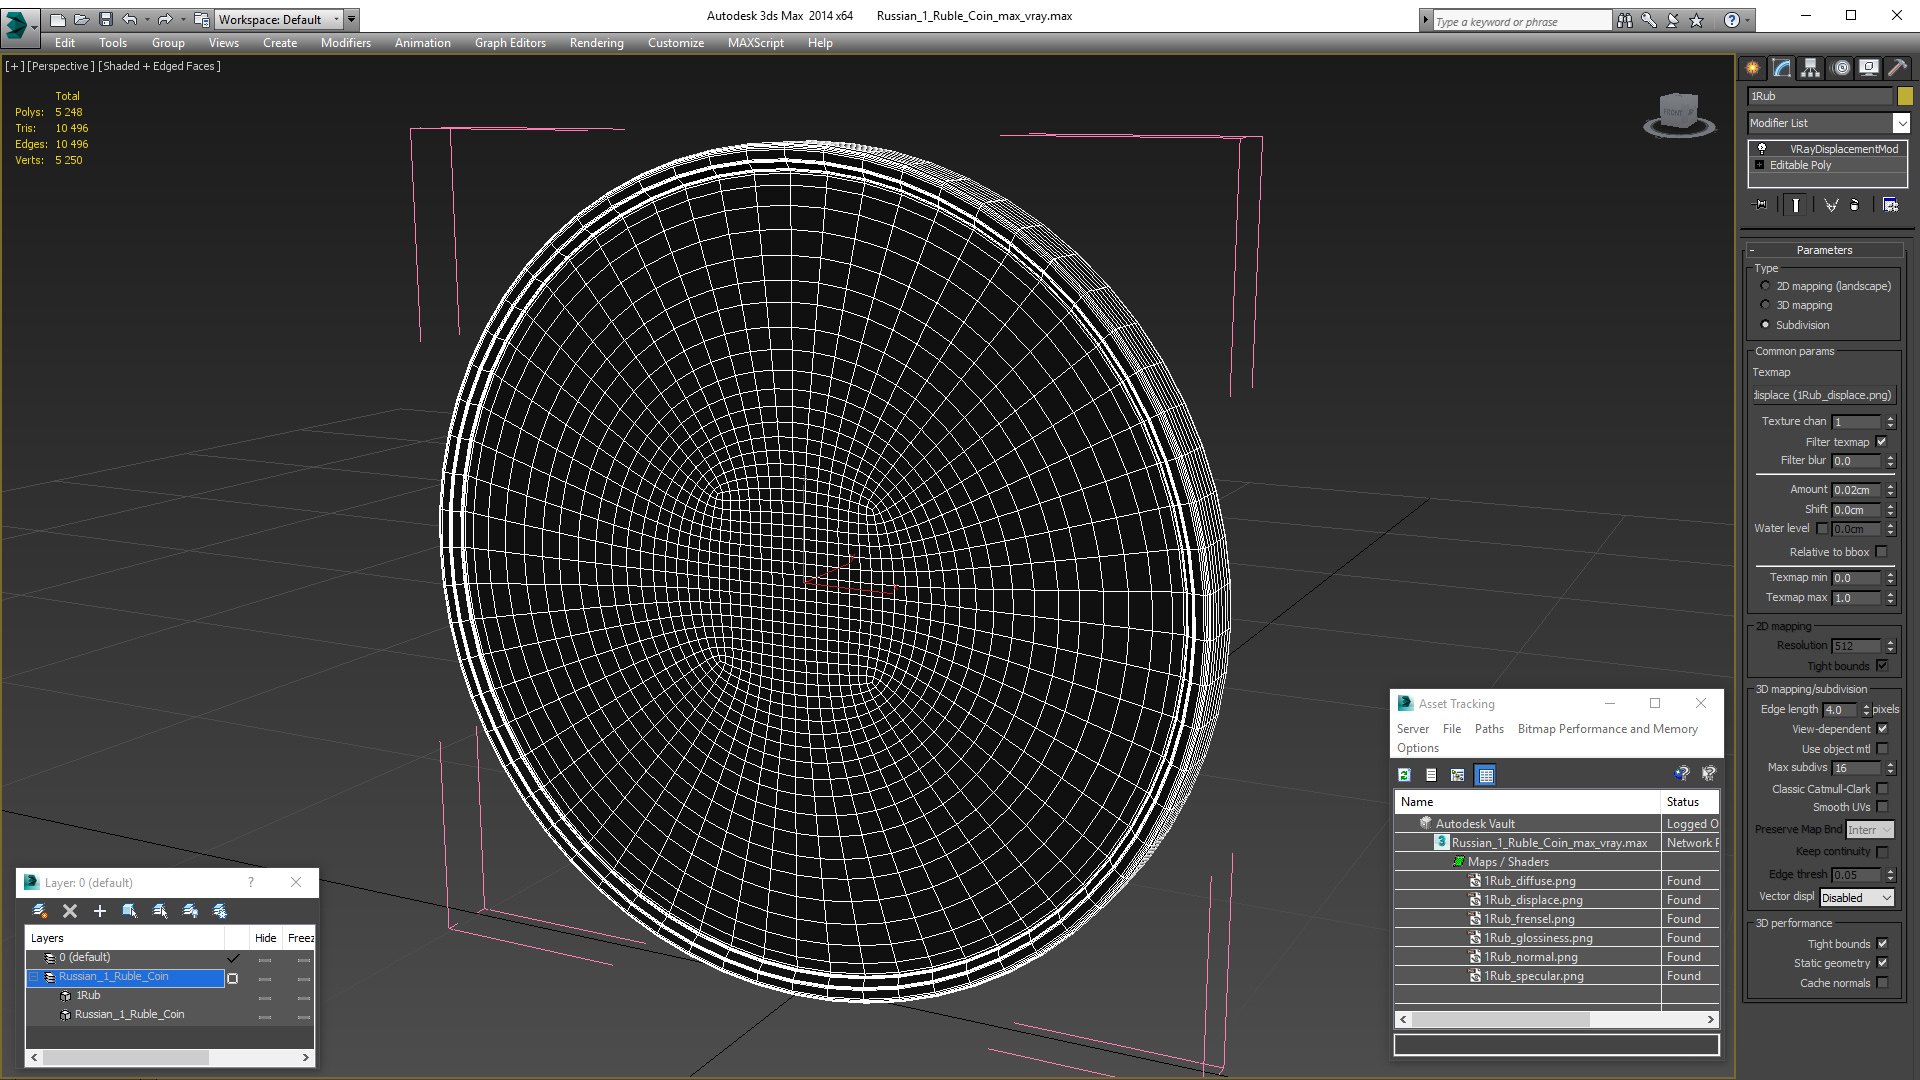Toggle View-dependent checkbox
The height and width of the screenshot is (1080, 1920).
click(x=1882, y=729)
